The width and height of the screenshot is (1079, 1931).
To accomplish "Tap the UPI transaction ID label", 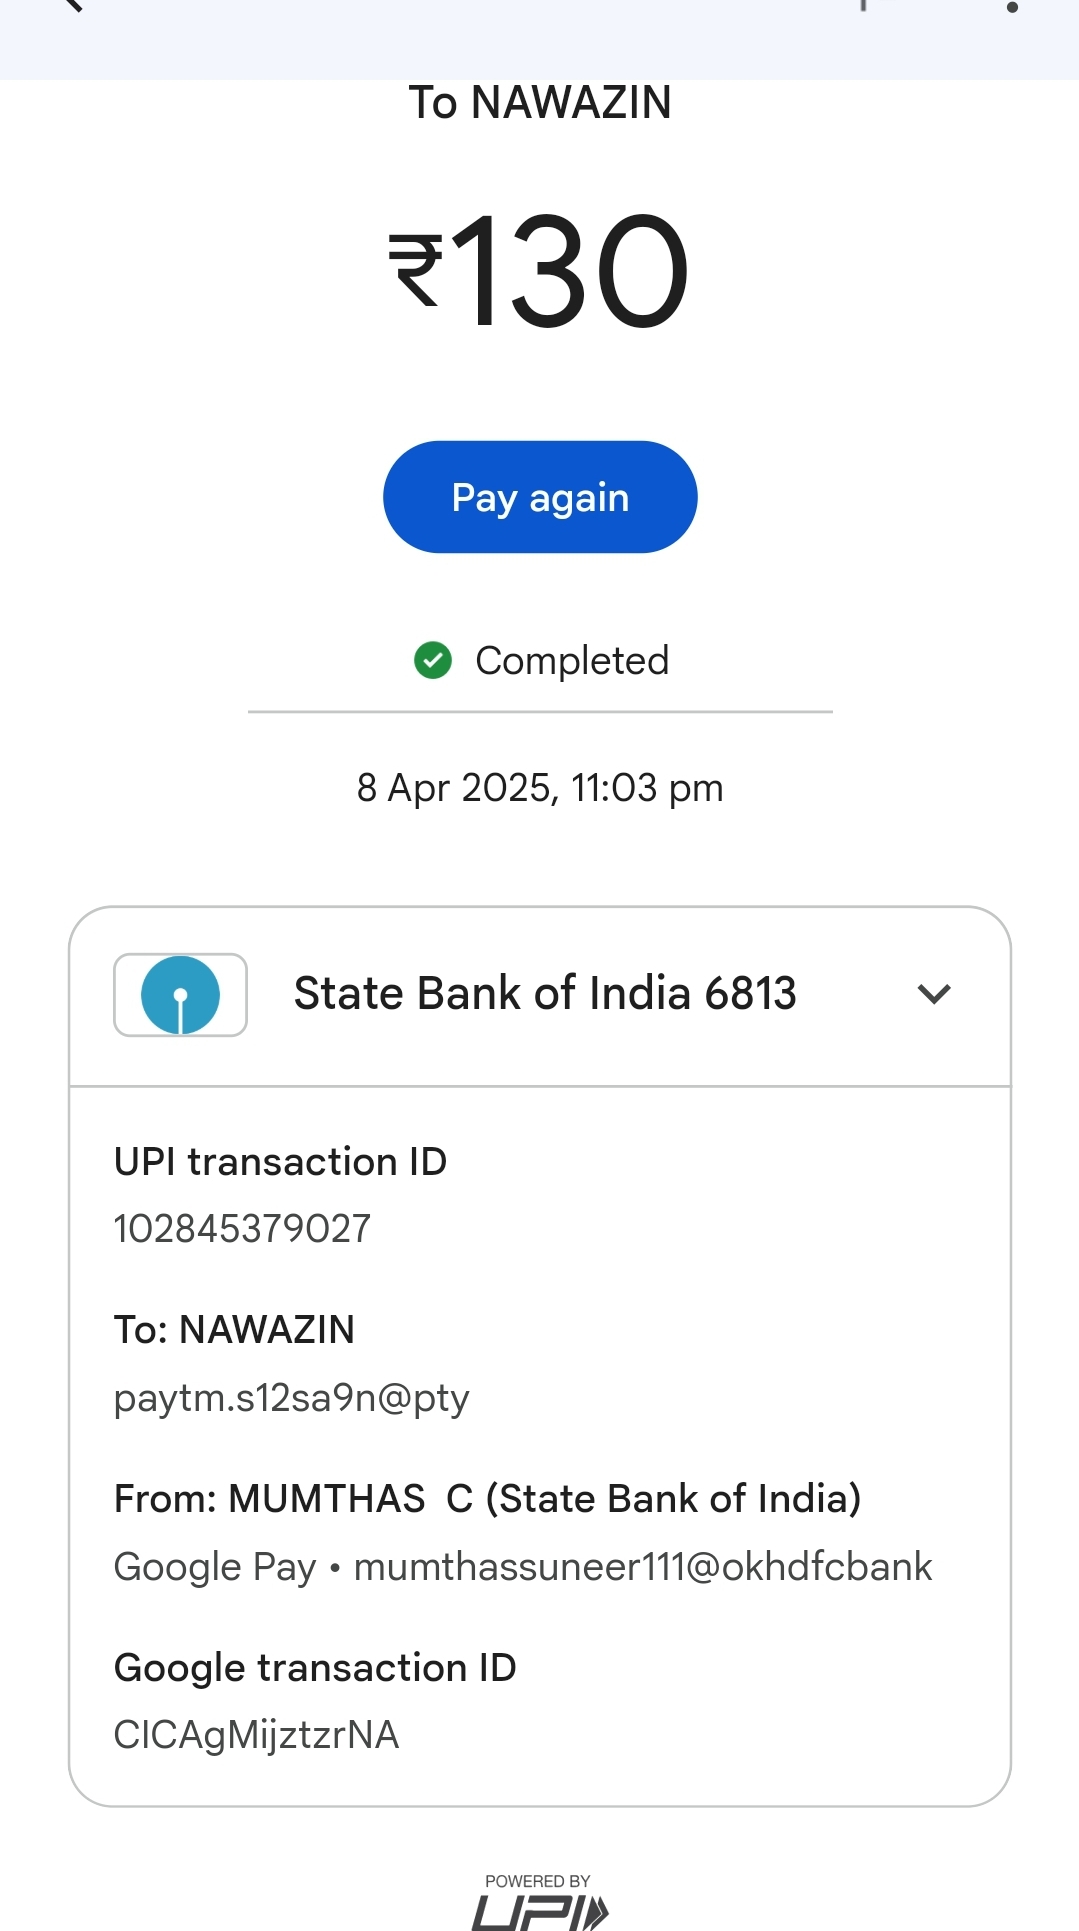I will [x=280, y=1162].
